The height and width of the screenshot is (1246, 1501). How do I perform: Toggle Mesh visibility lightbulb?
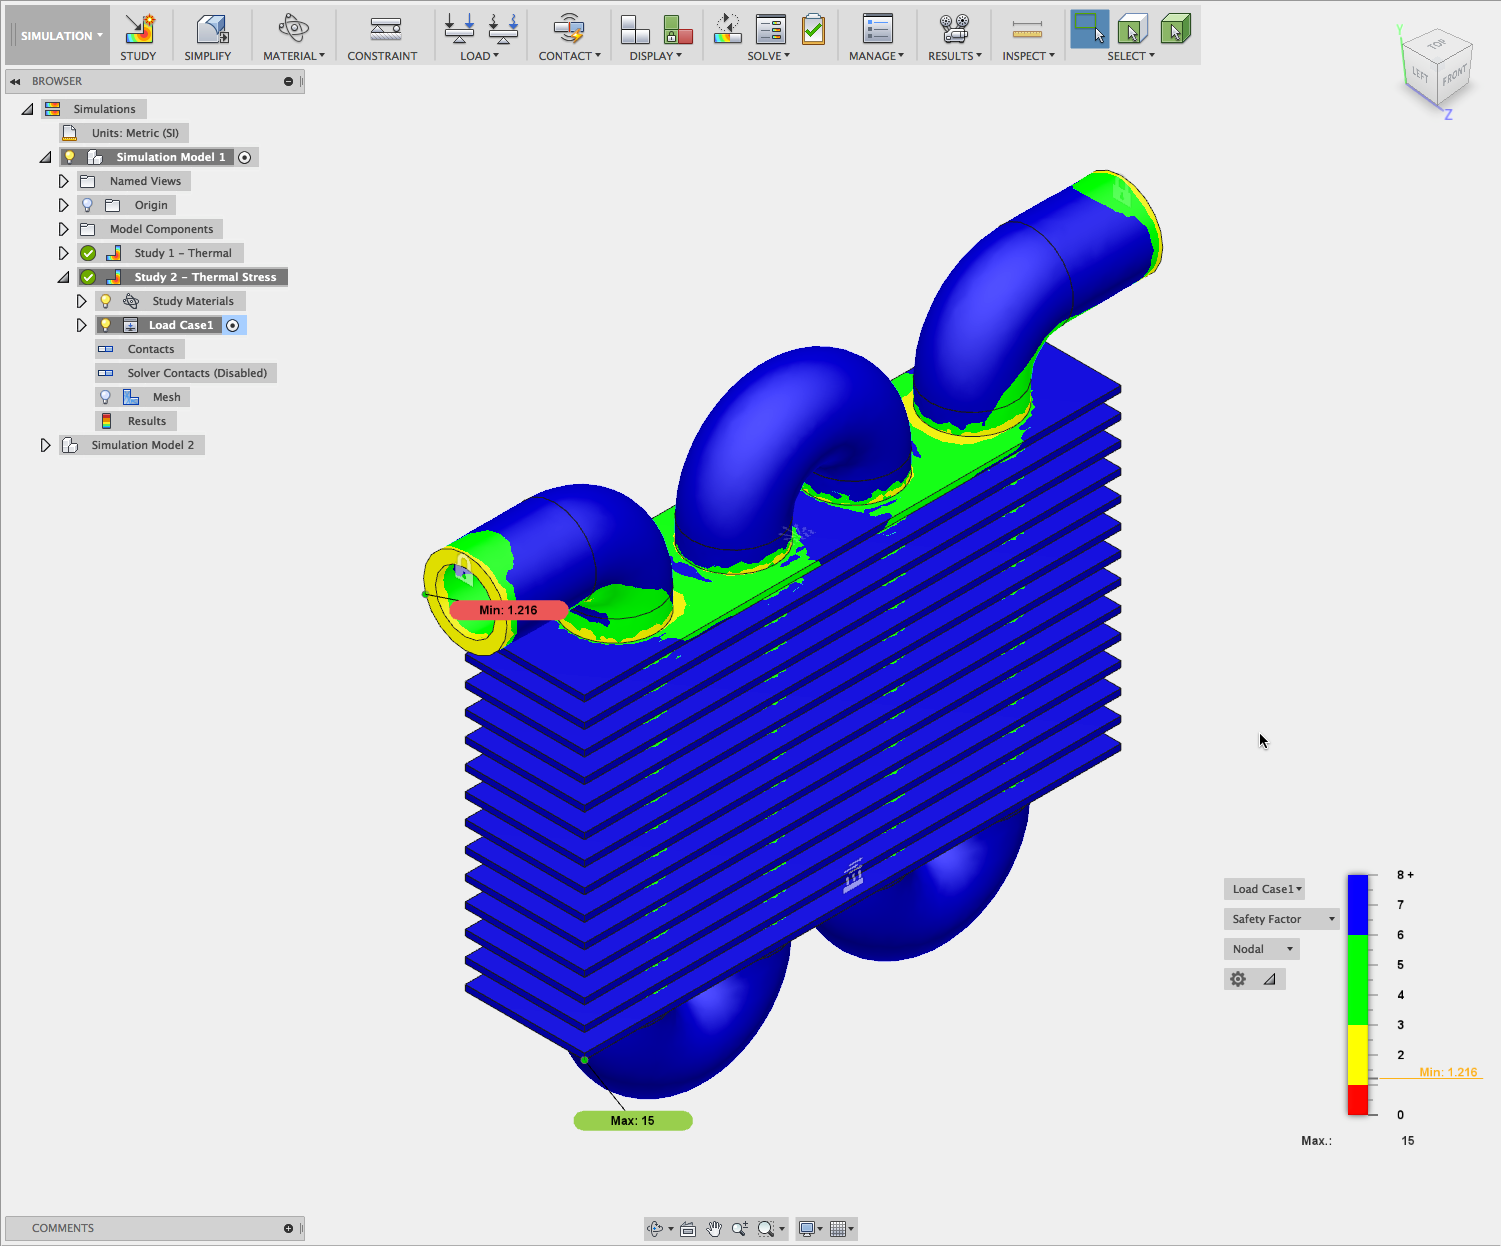105,397
